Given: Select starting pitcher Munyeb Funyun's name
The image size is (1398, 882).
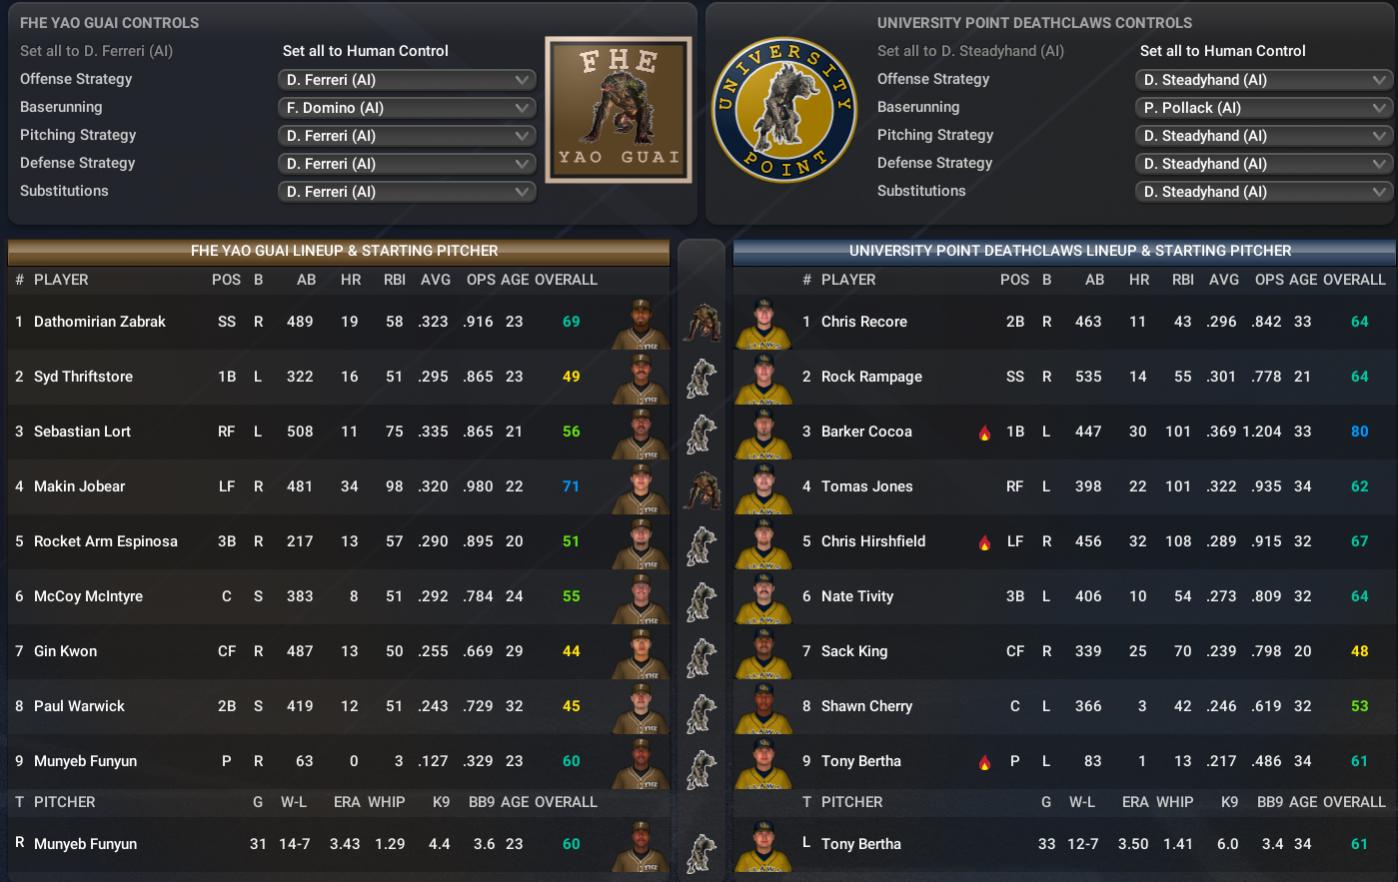Looking at the screenshot, I should pyautogui.click(x=85, y=844).
